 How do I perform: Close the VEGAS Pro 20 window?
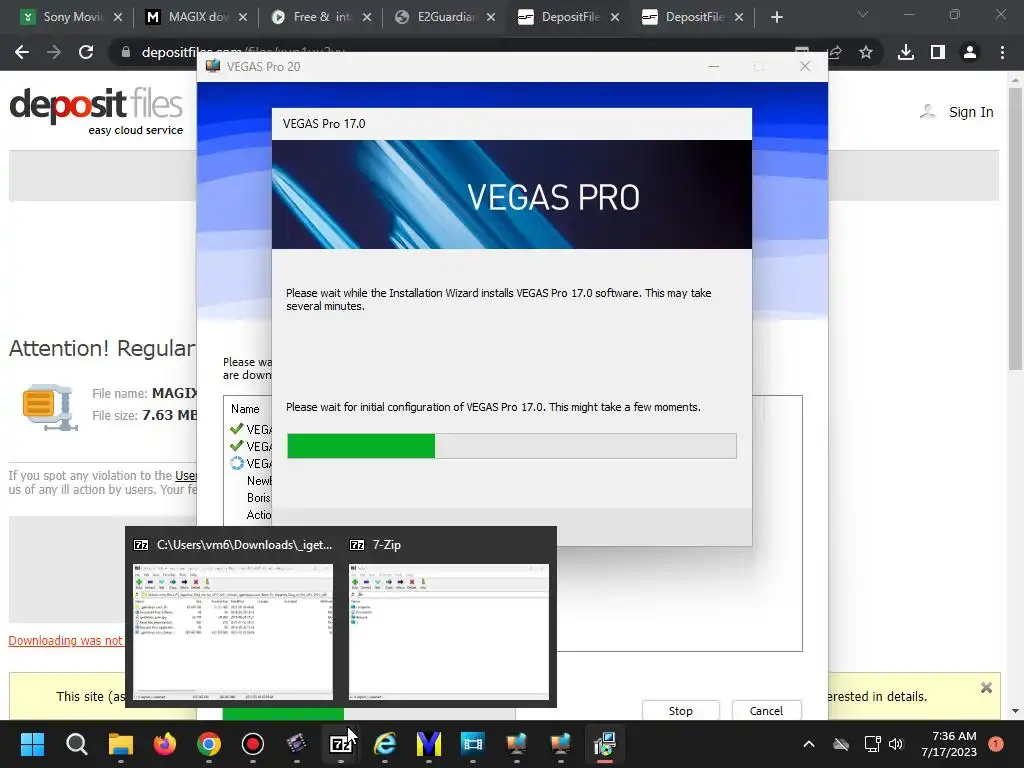(x=805, y=67)
